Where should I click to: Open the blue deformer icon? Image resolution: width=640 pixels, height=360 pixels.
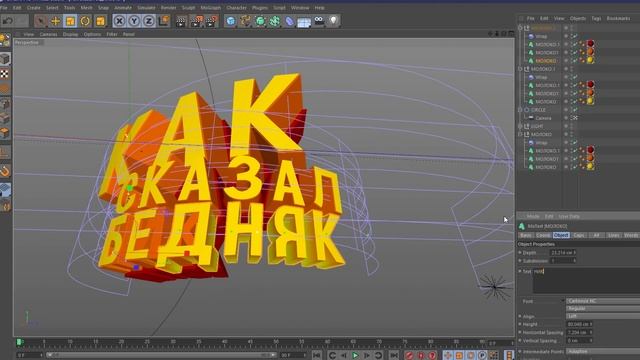[289, 21]
